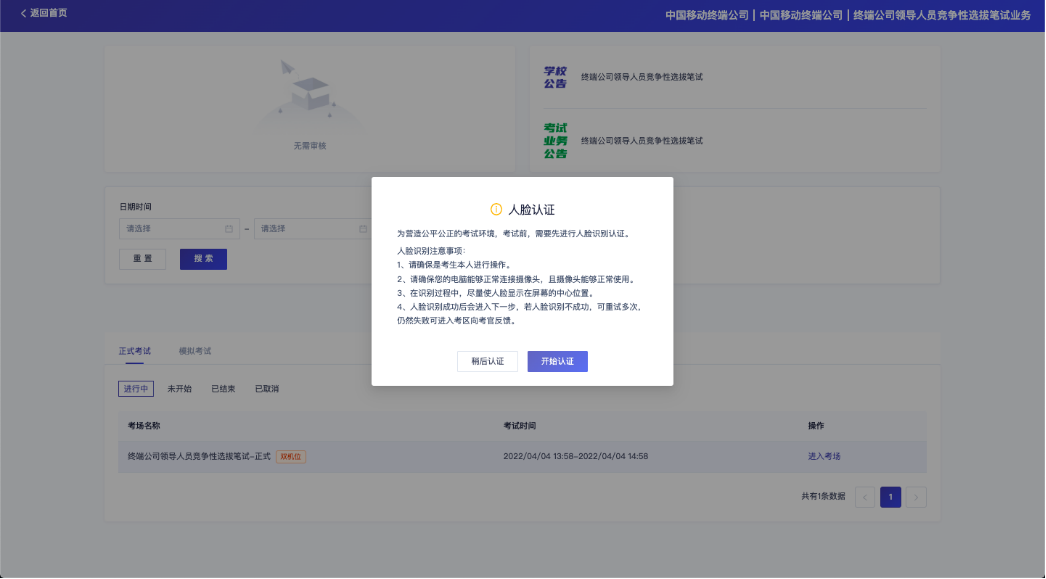1046x579 pixels.
Task: Click the previous page pagination arrow
Action: 865,497
